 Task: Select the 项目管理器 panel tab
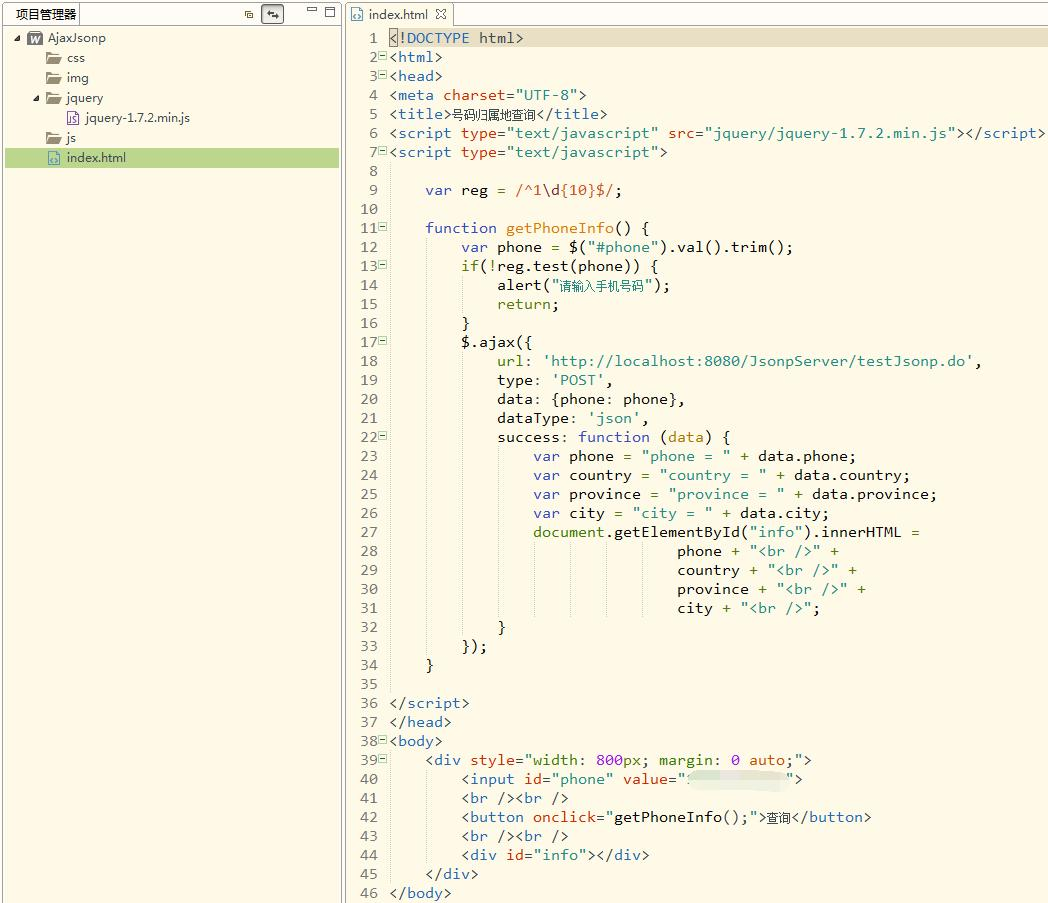(45, 14)
